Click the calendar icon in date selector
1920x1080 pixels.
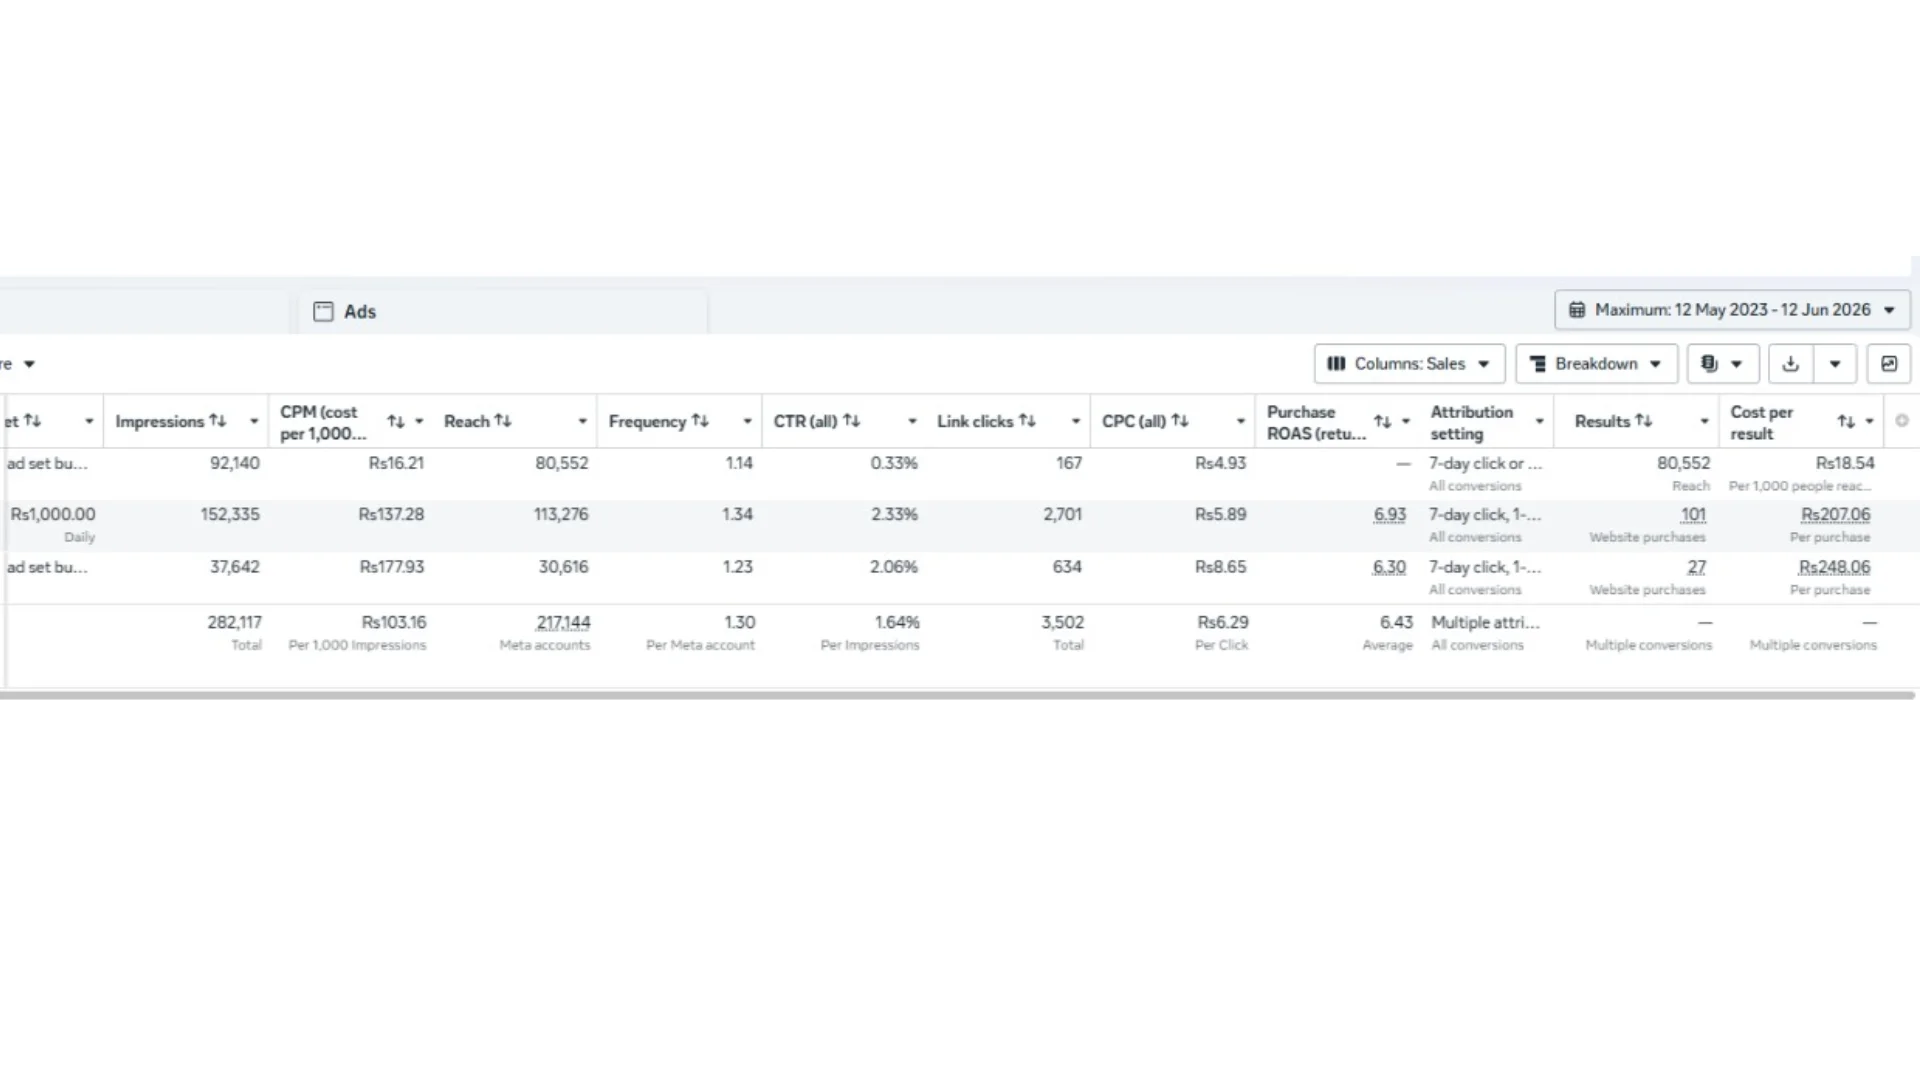[x=1577, y=310]
